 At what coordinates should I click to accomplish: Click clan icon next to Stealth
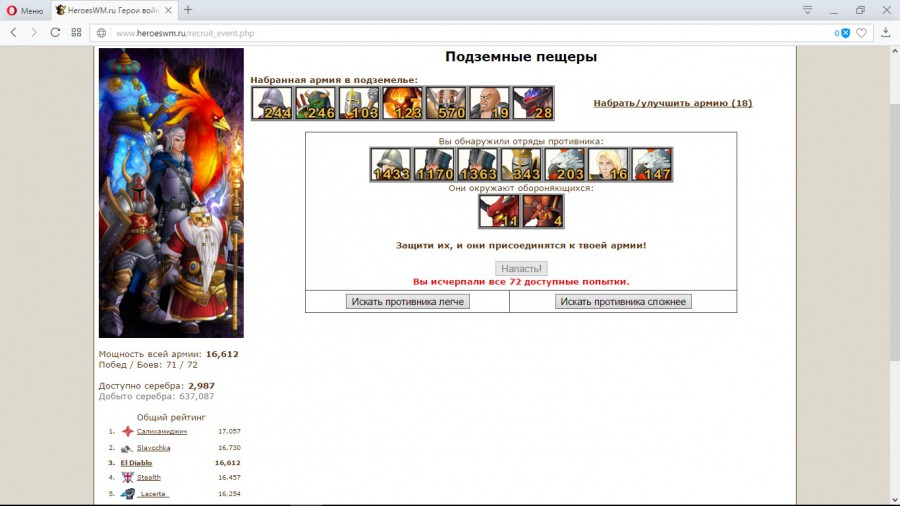[x=127, y=477]
